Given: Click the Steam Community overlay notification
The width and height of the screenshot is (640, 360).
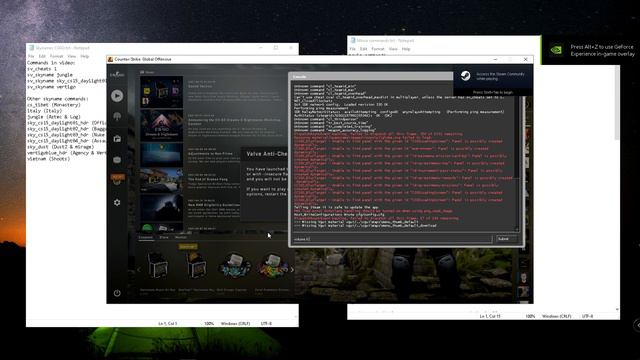Looking at the screenshot, I should pyautogui.click(x=493, y=80).
